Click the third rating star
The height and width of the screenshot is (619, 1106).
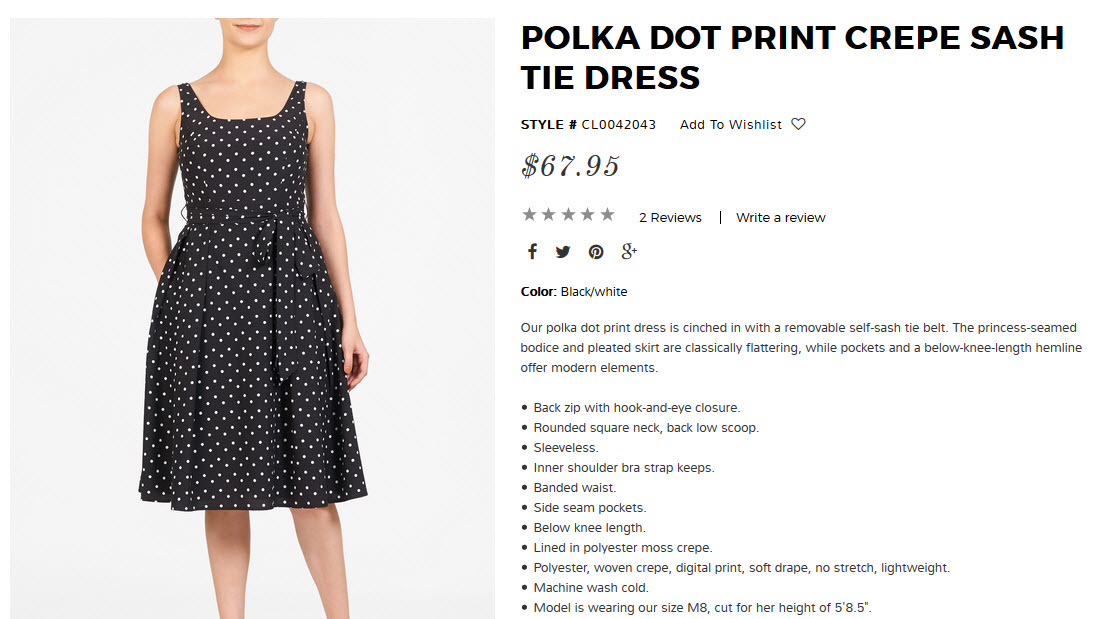pyautogui.click(x=568, y=215)
